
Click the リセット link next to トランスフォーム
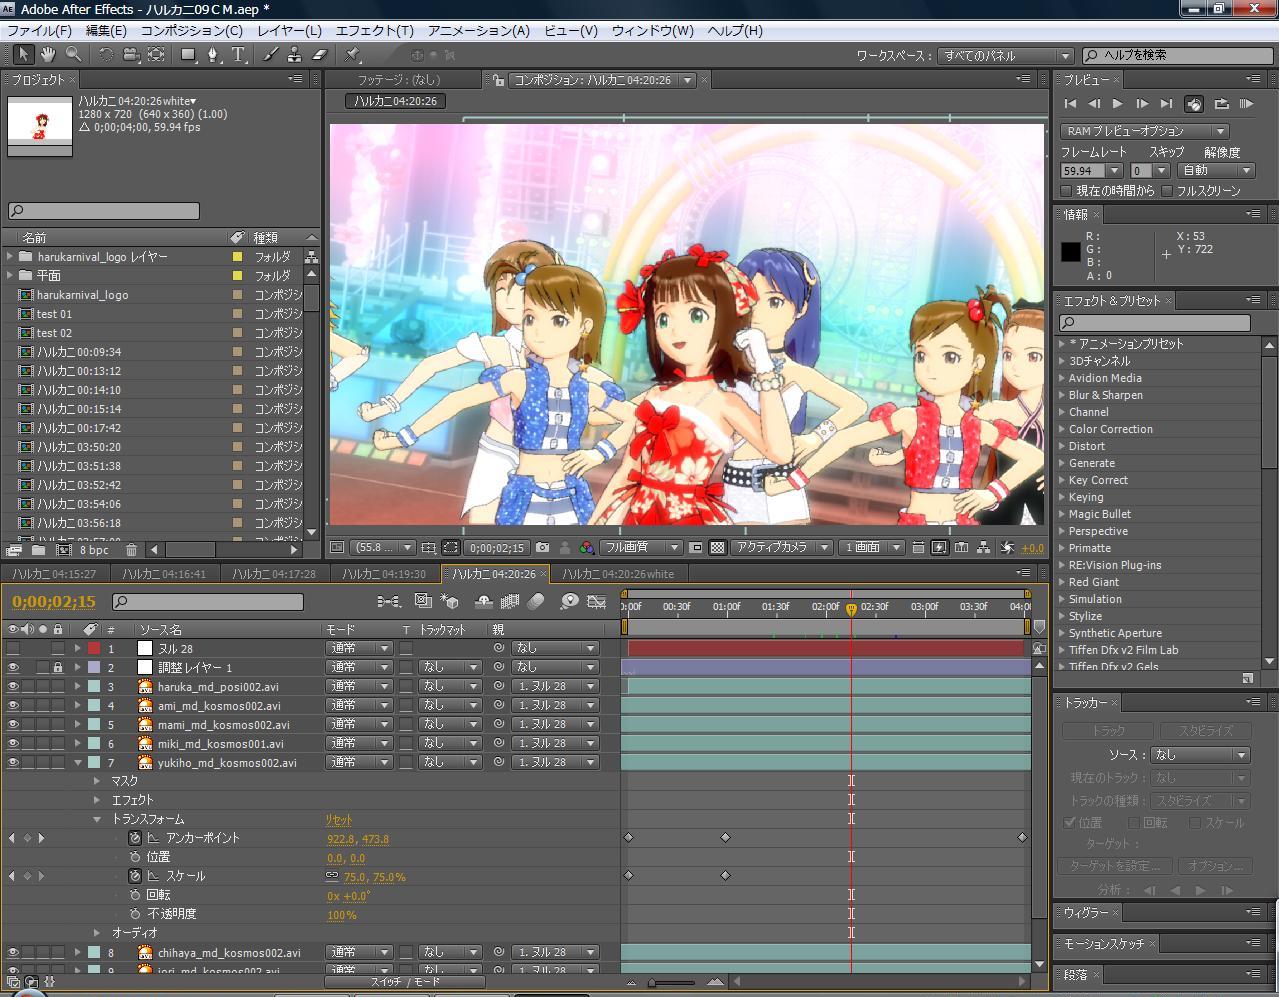click(339, 819)
